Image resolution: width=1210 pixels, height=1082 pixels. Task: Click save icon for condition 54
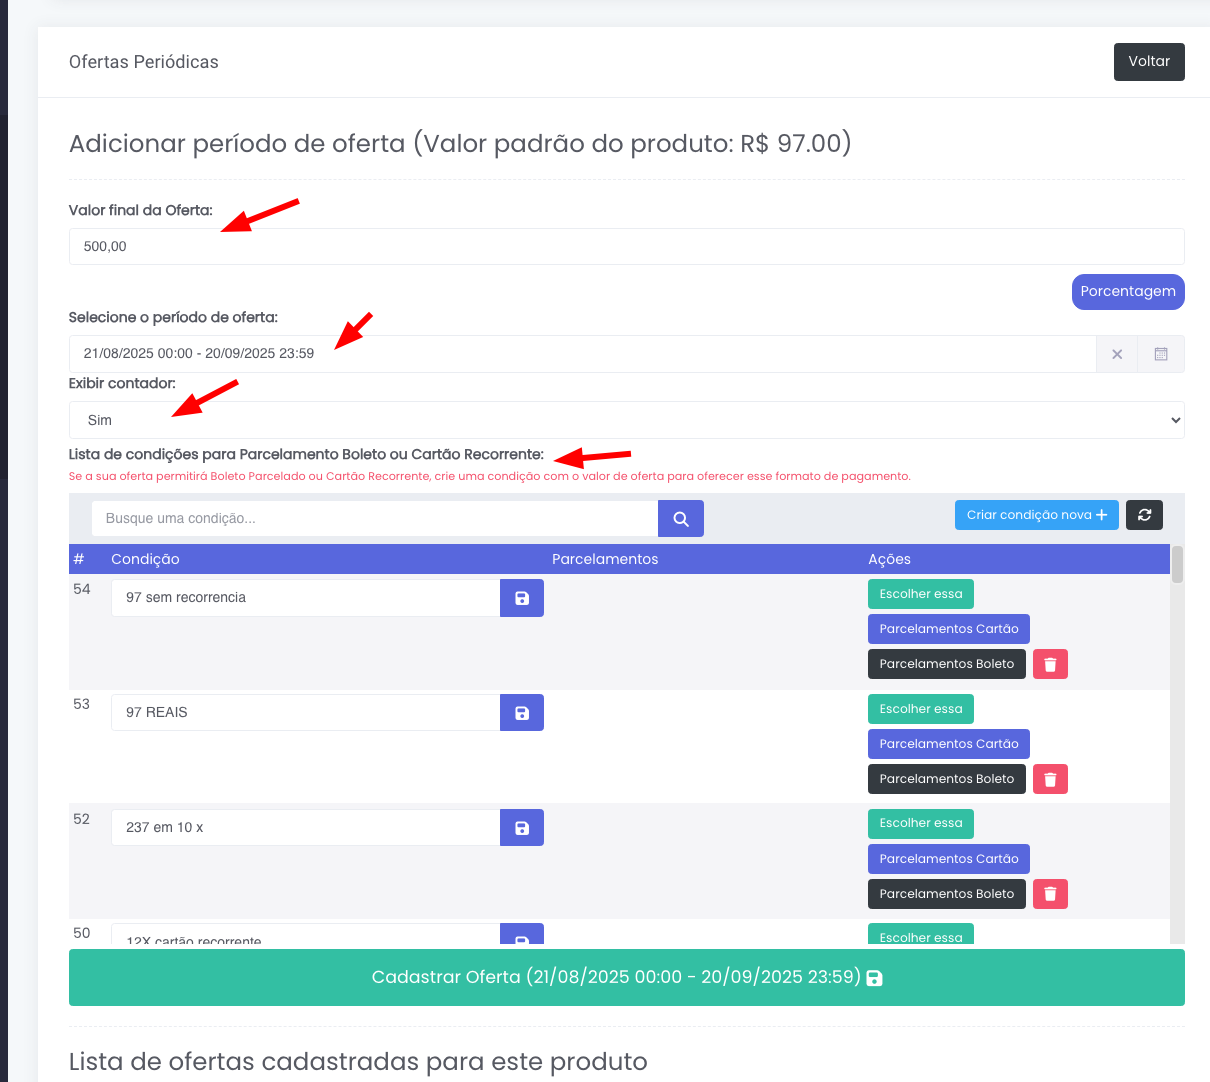pos(521,598)
